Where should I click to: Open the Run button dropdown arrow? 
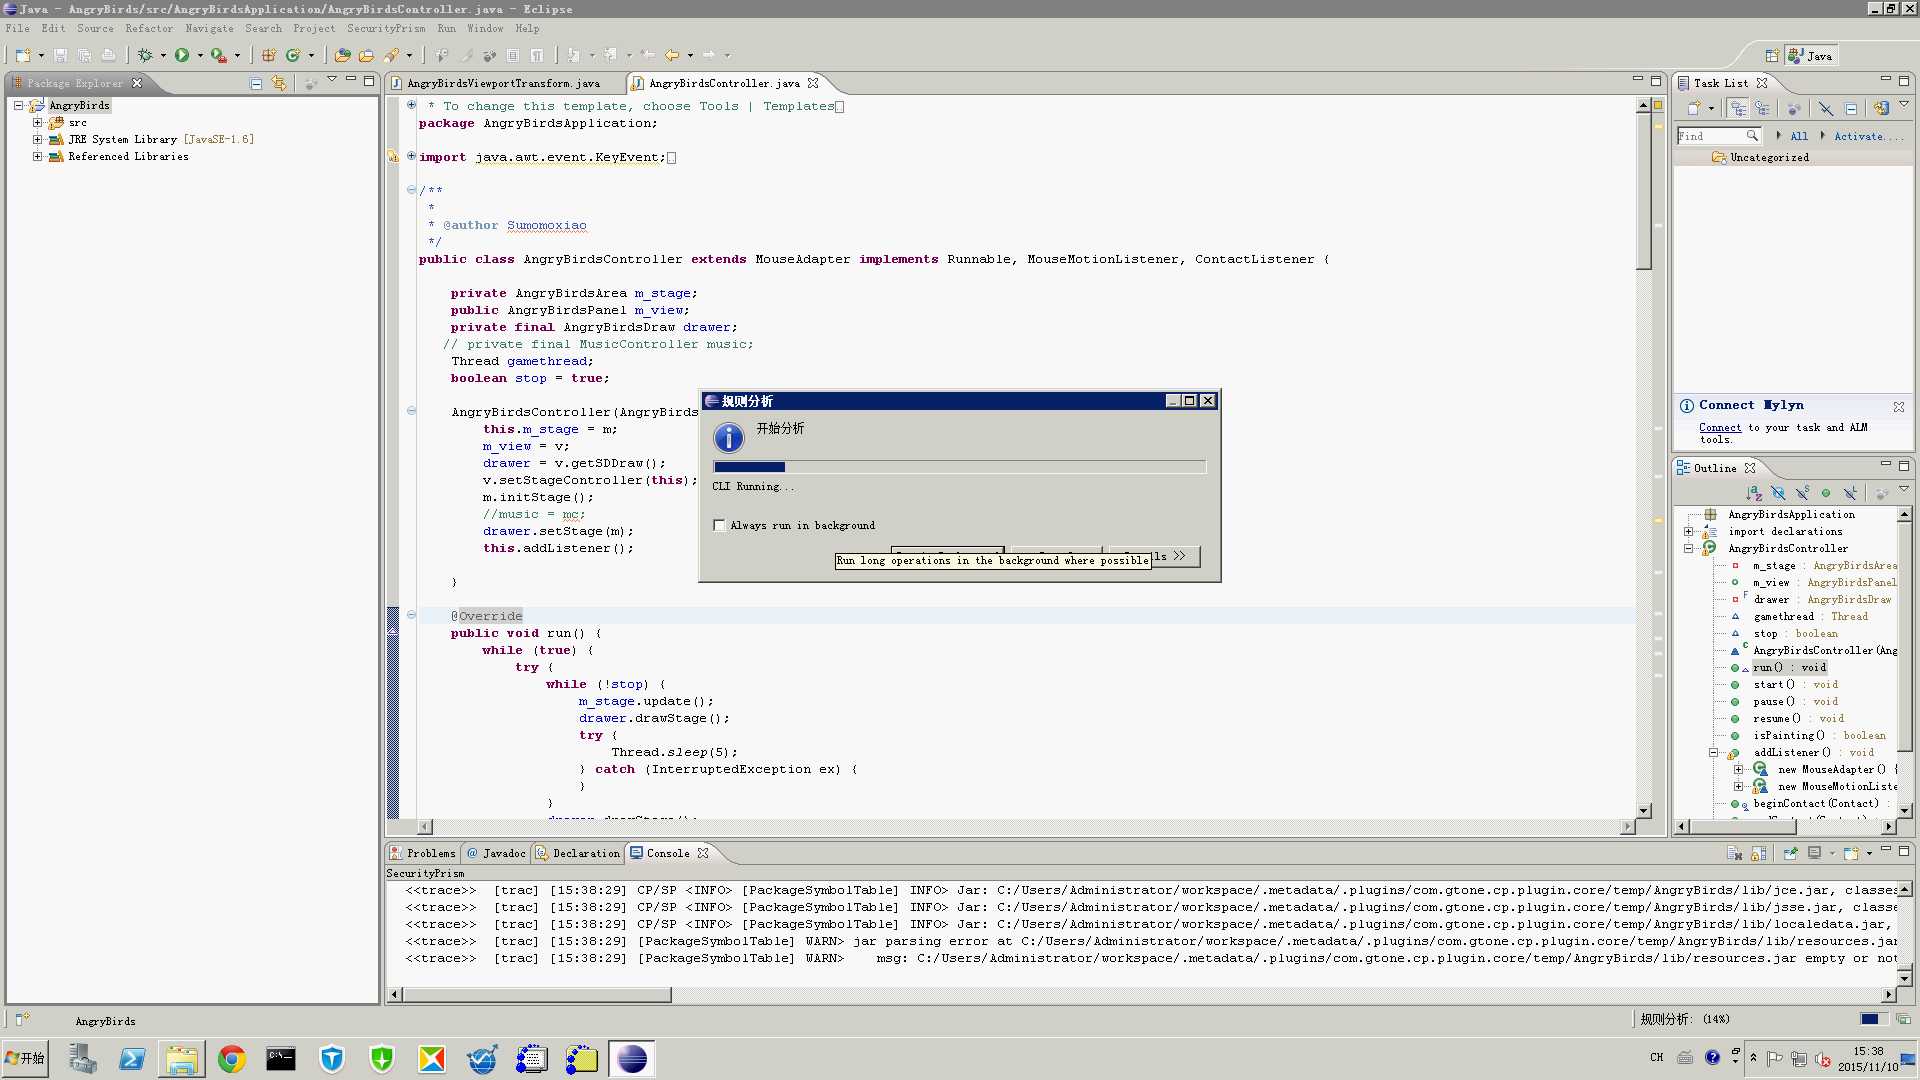pyautogui.click(x=200, y=56)
